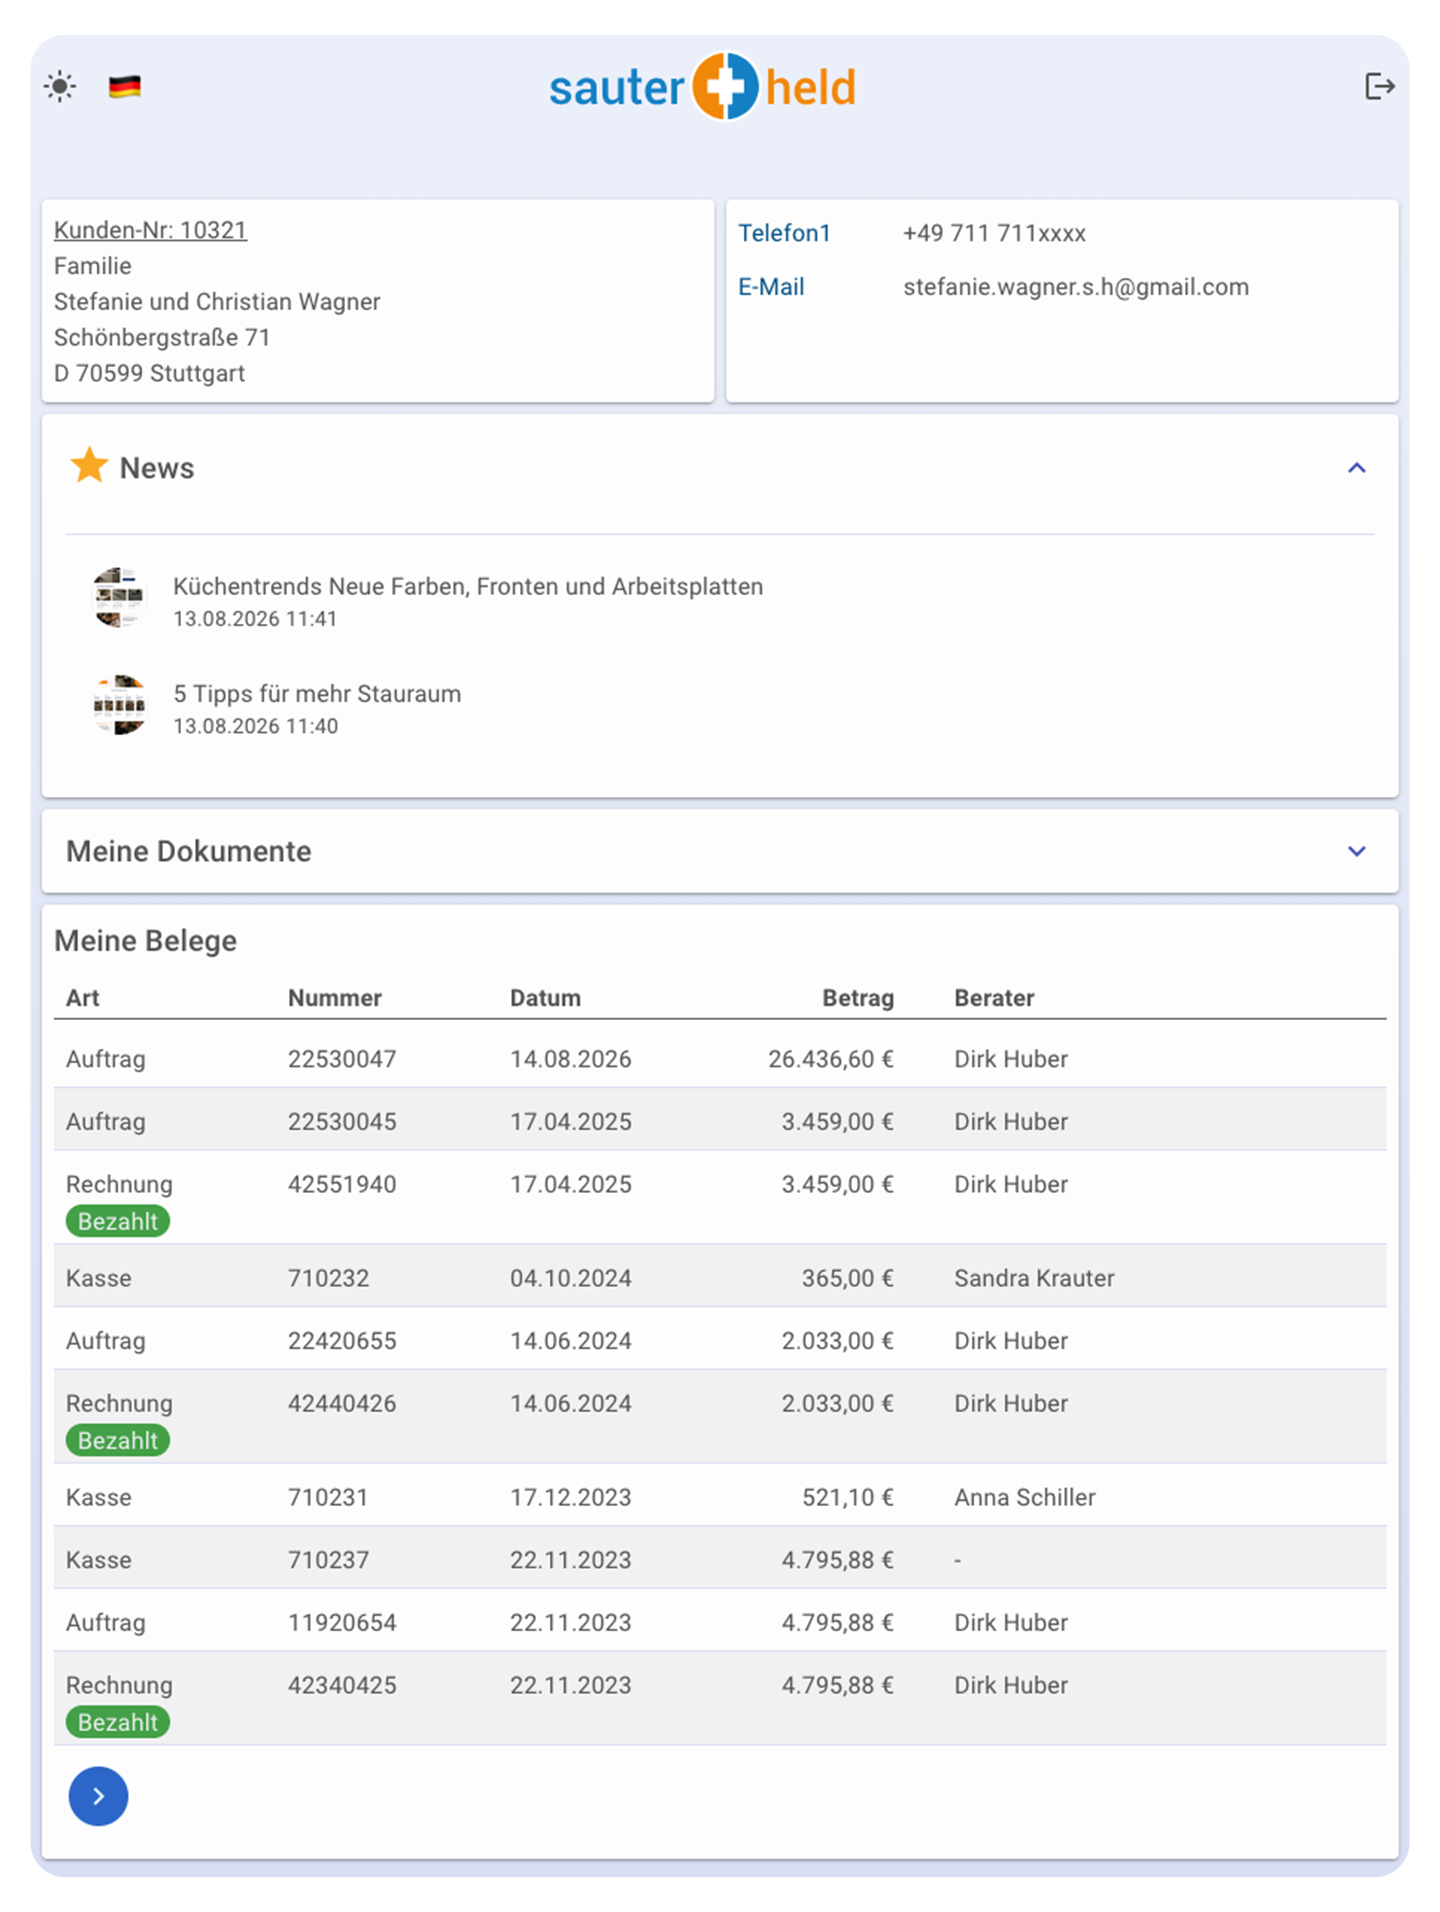Click the Betrag column header
The height and width of the screenshot is (1912, 1440).
(x=858, y=998)
